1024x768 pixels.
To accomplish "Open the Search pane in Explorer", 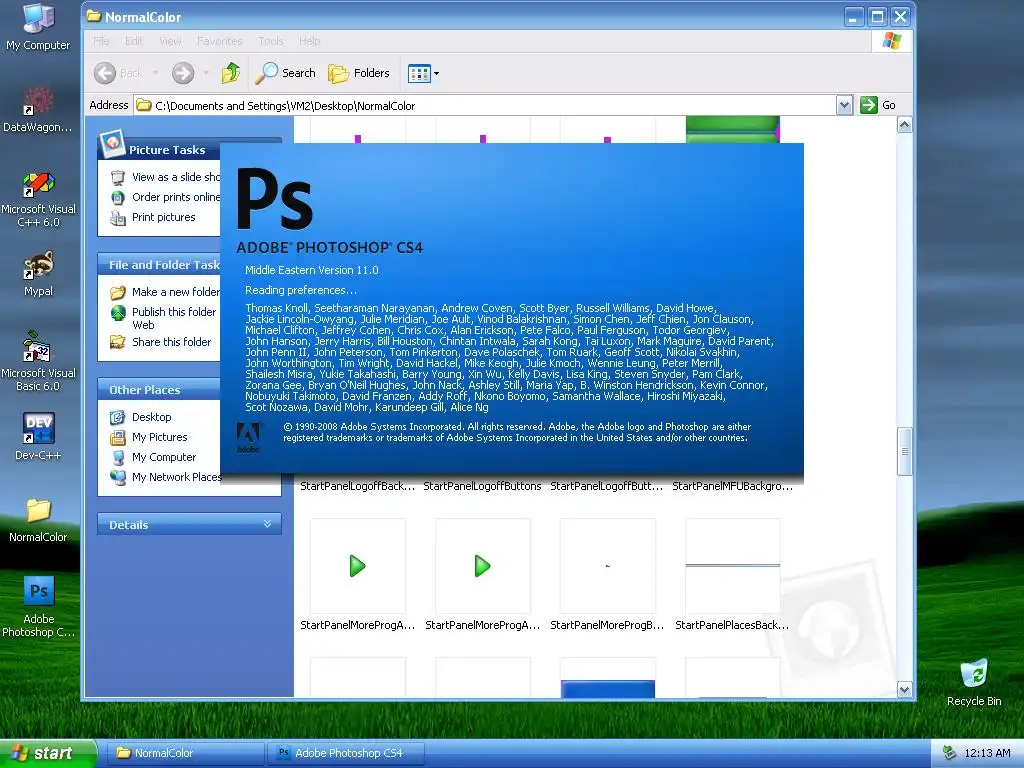I will 285,73.
